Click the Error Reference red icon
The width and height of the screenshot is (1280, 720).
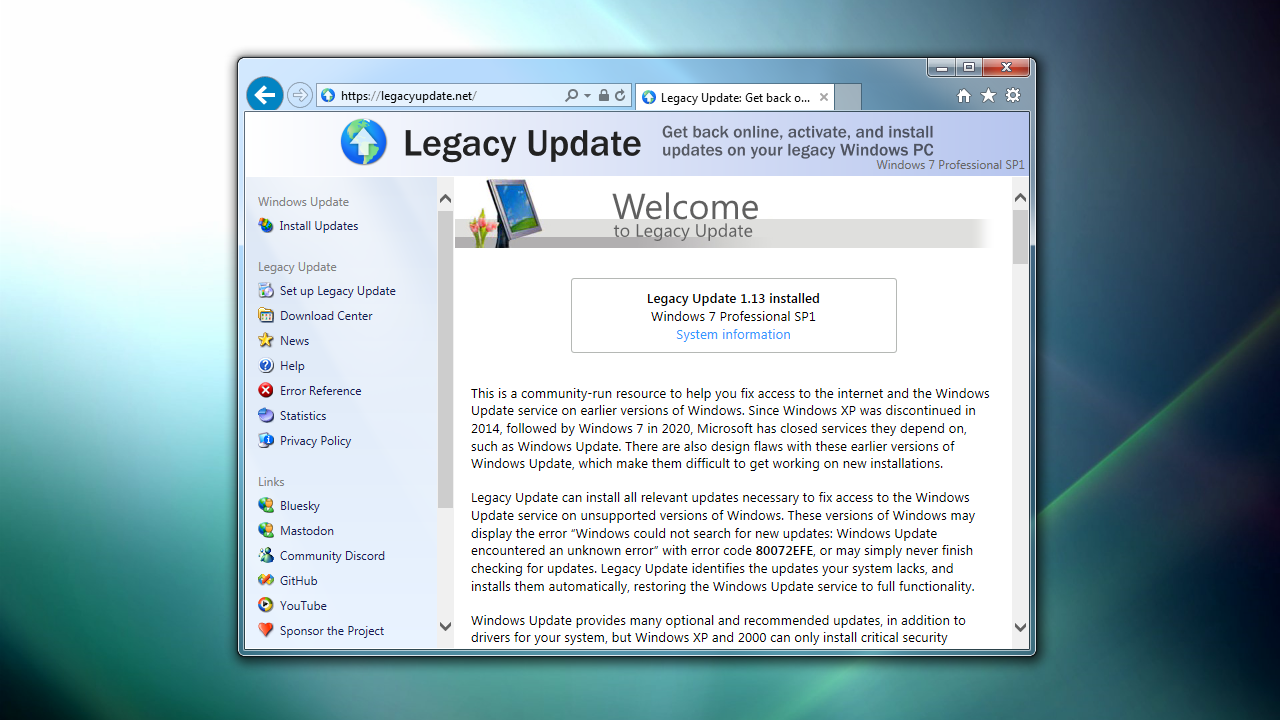265,390
